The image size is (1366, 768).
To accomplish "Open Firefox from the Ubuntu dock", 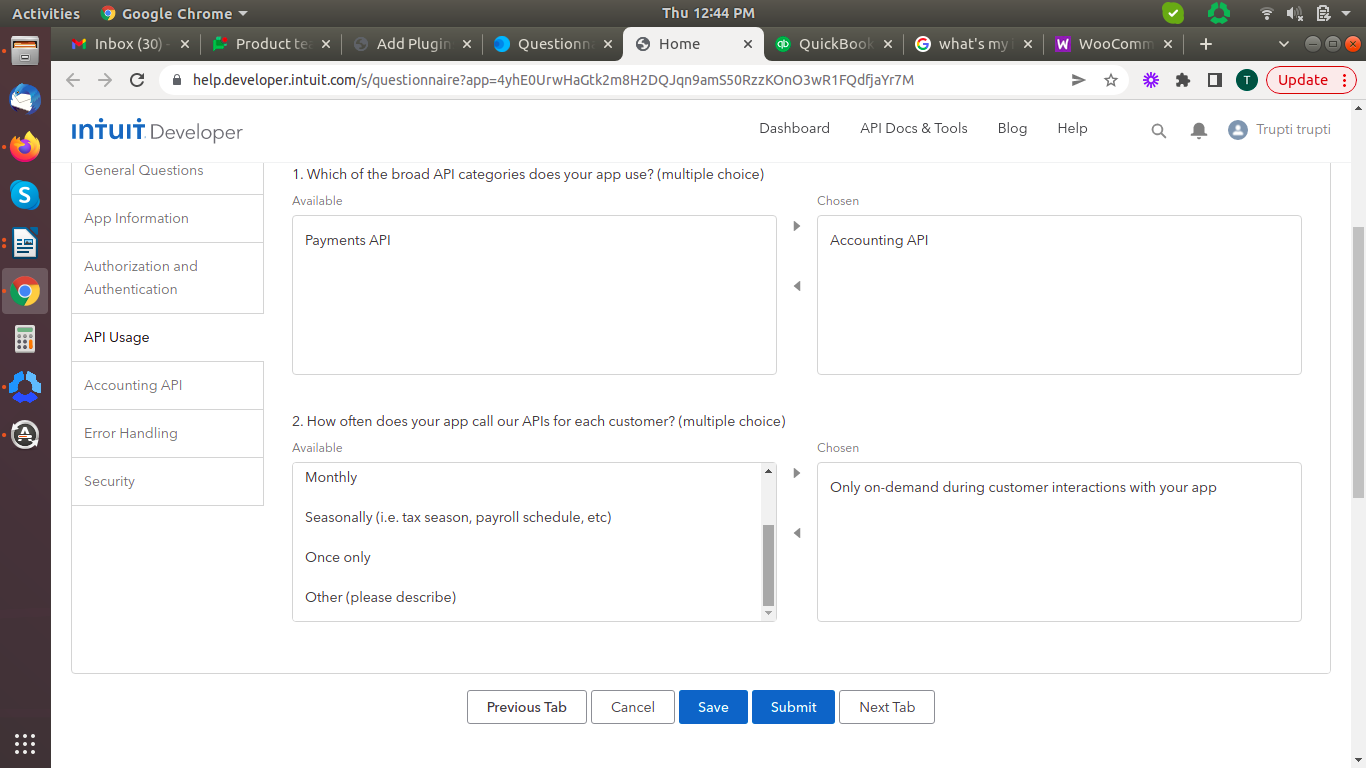I will 25,148.
